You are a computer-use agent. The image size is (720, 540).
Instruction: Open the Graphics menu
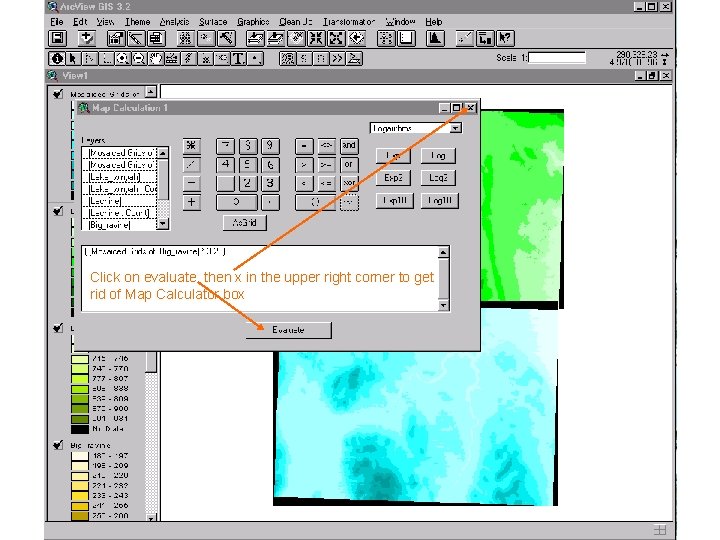(253, 22)
